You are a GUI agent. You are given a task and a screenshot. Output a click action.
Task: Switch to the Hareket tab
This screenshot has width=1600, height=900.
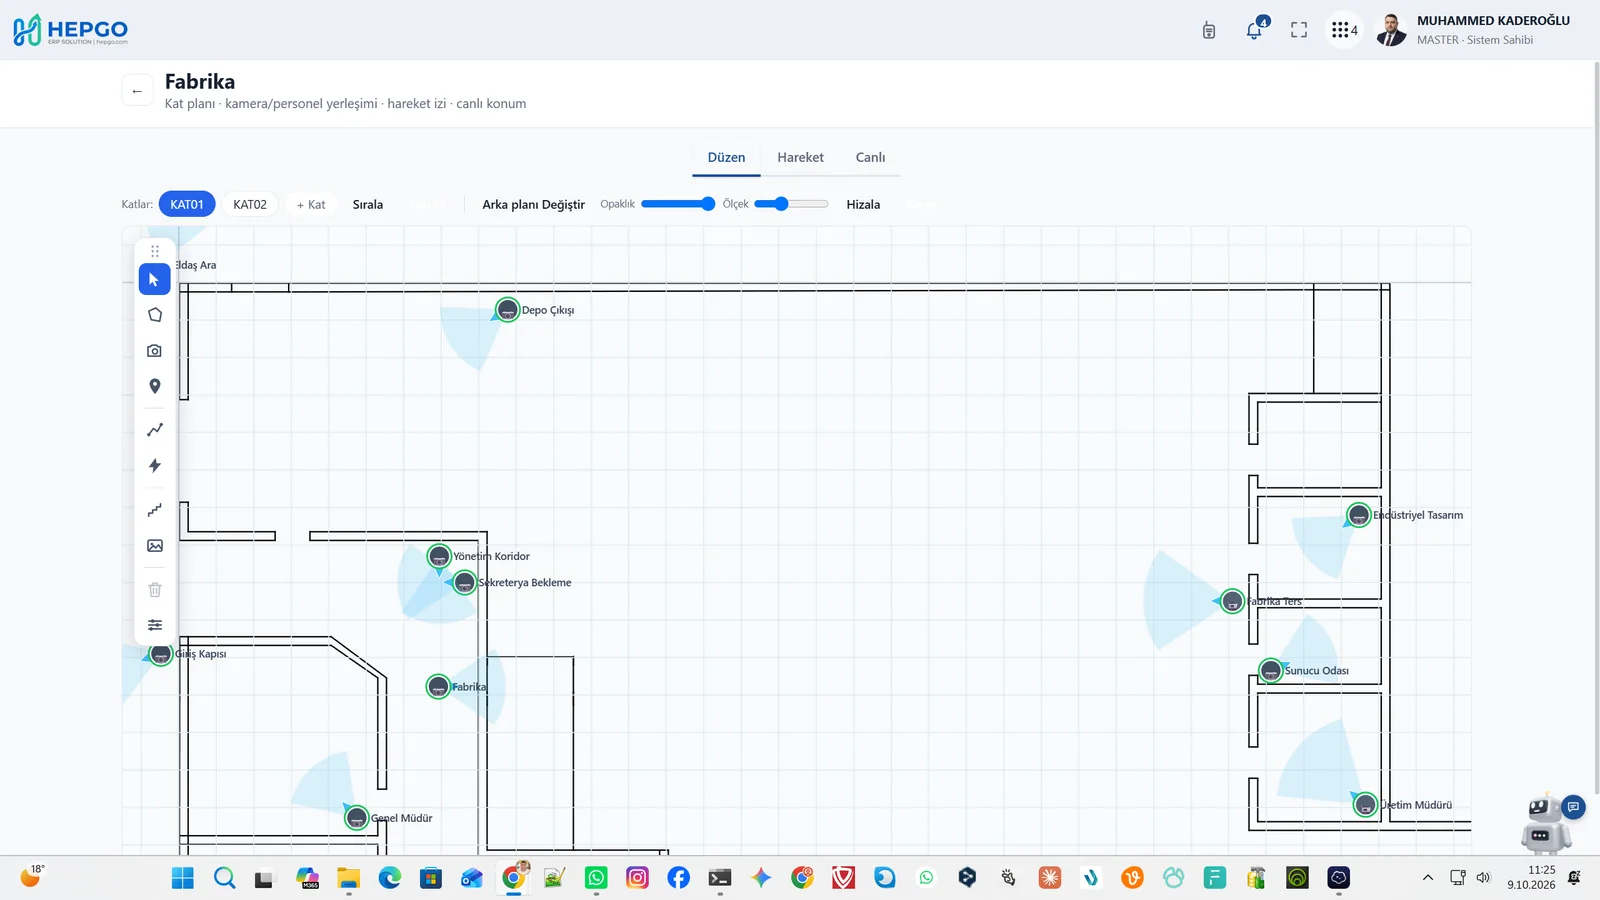[x=800, y=158]
